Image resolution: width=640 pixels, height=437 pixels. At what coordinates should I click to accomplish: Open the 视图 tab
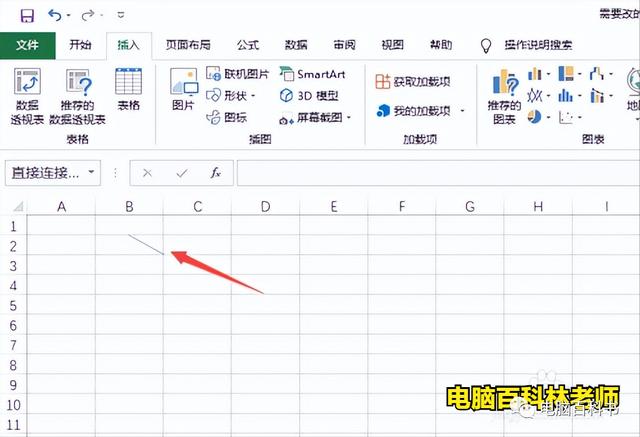point(393,45)
